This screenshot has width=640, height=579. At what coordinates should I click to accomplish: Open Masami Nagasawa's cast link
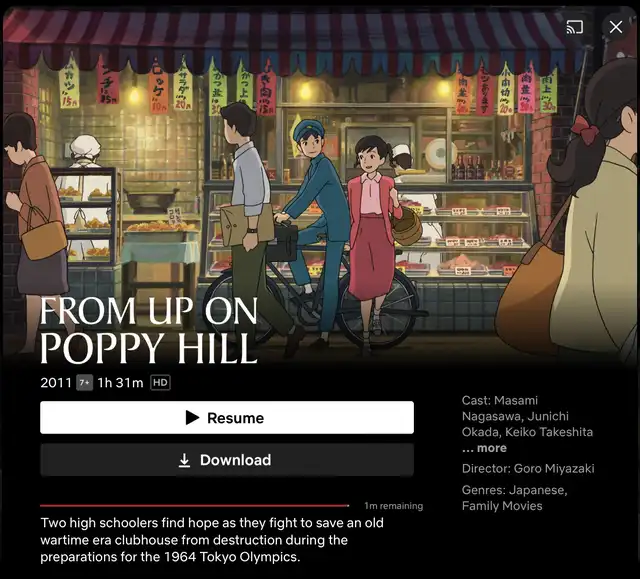[516, 408]
